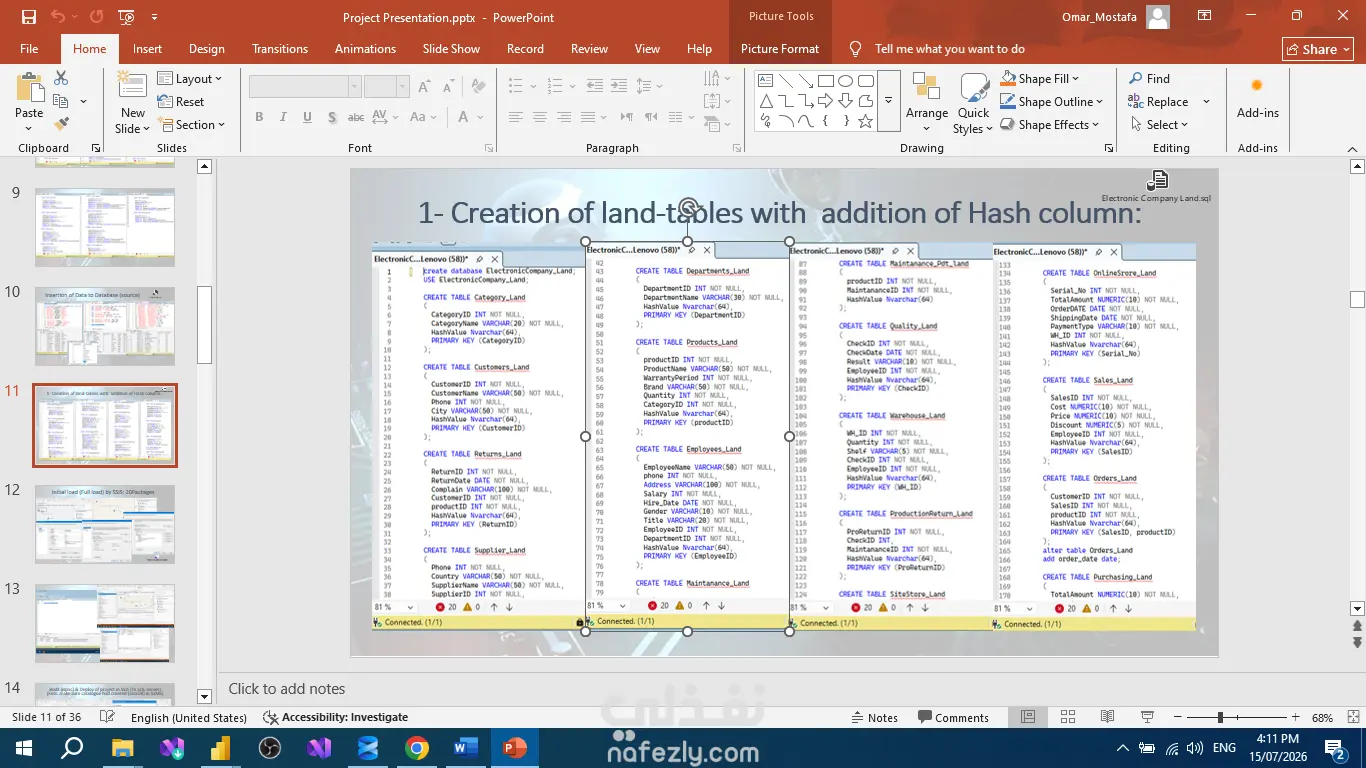Click Tell me what you want to do
This screenshot has width=1366, height=768.
(x=936, y=48)
